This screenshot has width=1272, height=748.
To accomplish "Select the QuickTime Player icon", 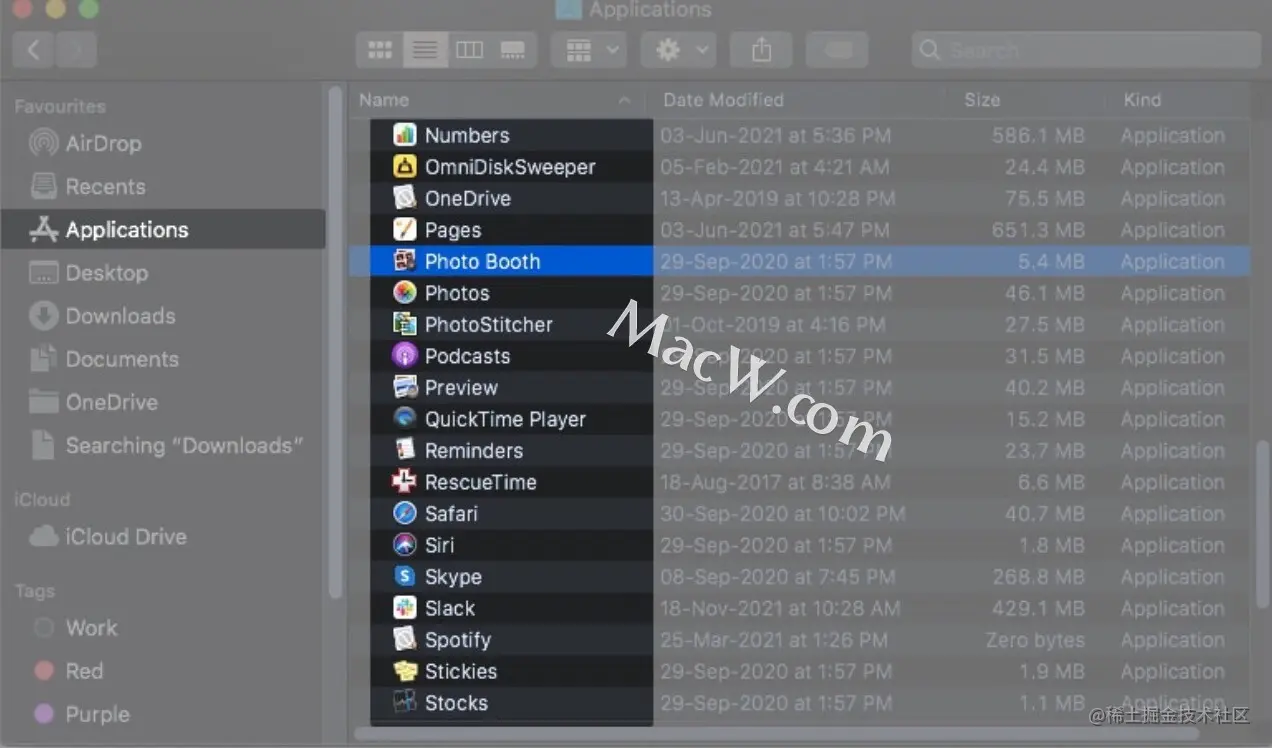I will [404, 419].
